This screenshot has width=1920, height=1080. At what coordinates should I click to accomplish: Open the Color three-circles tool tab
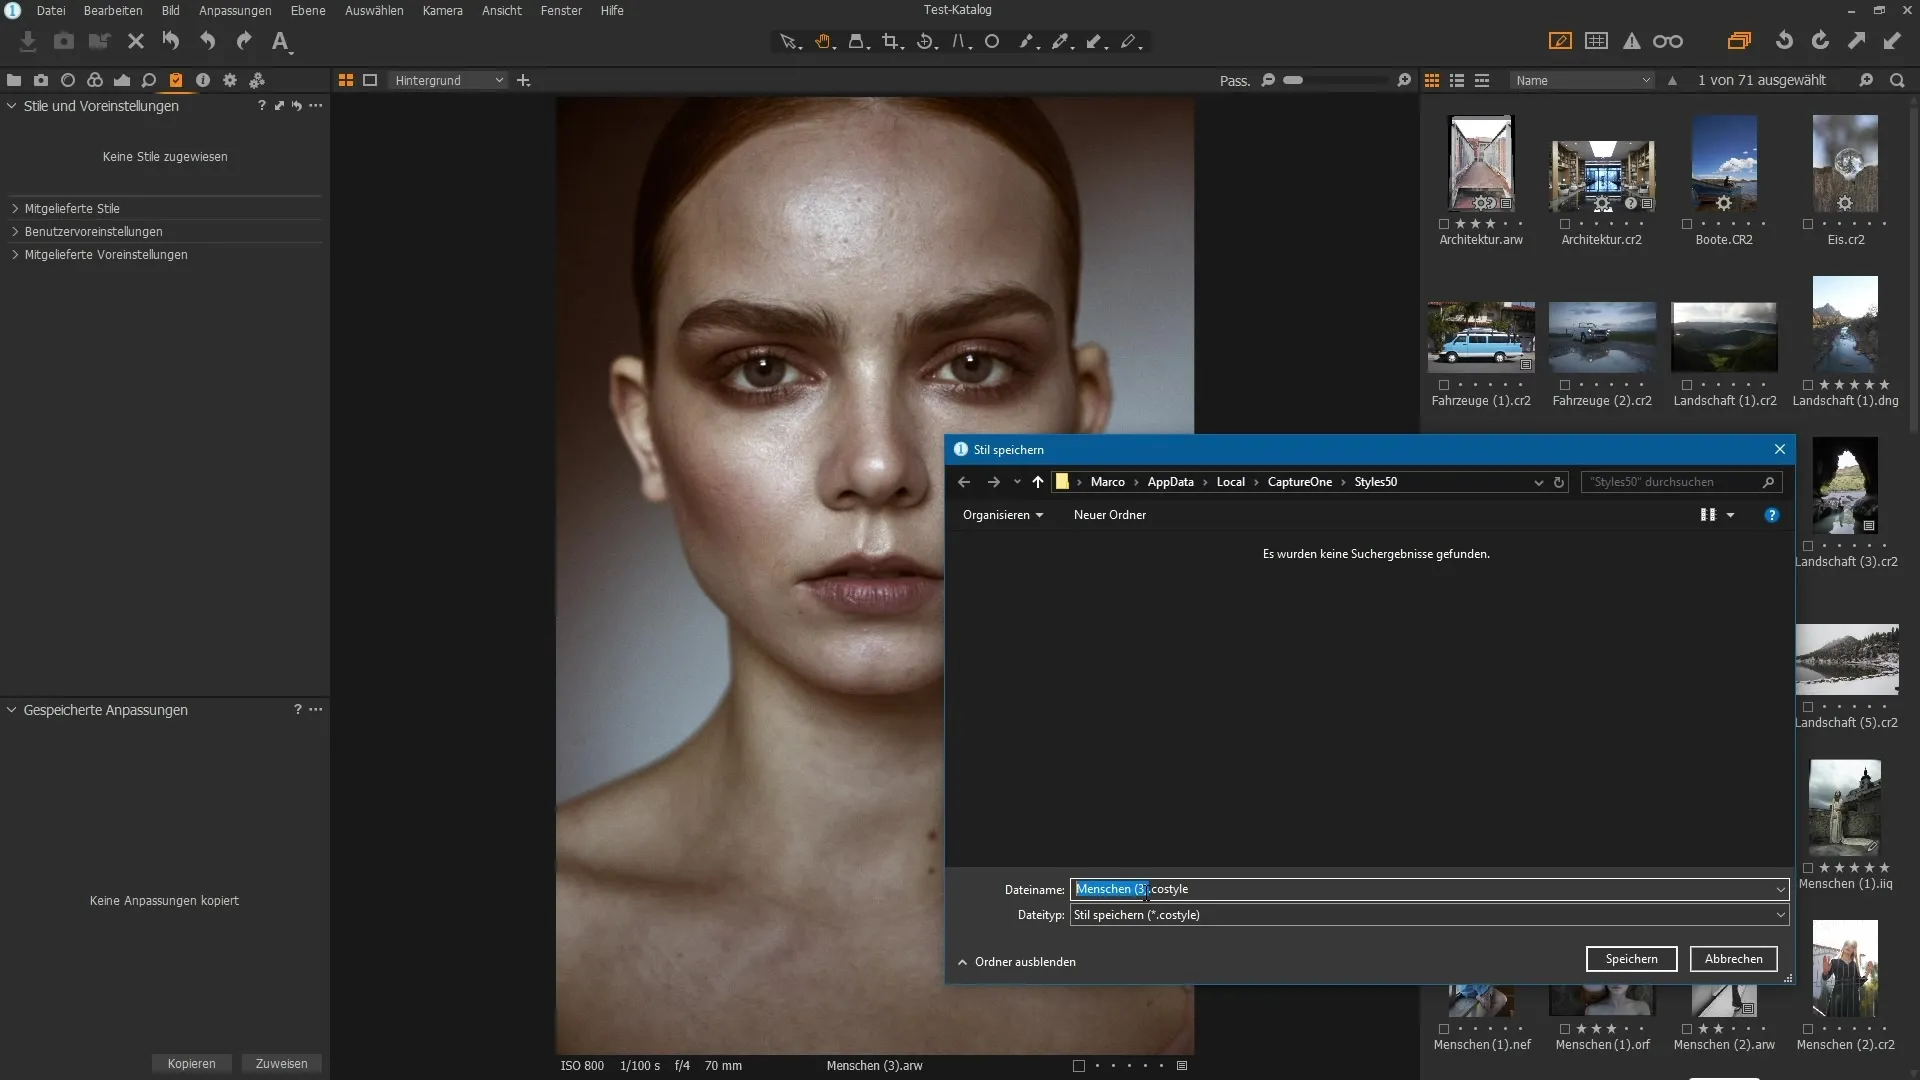[95, 80]
